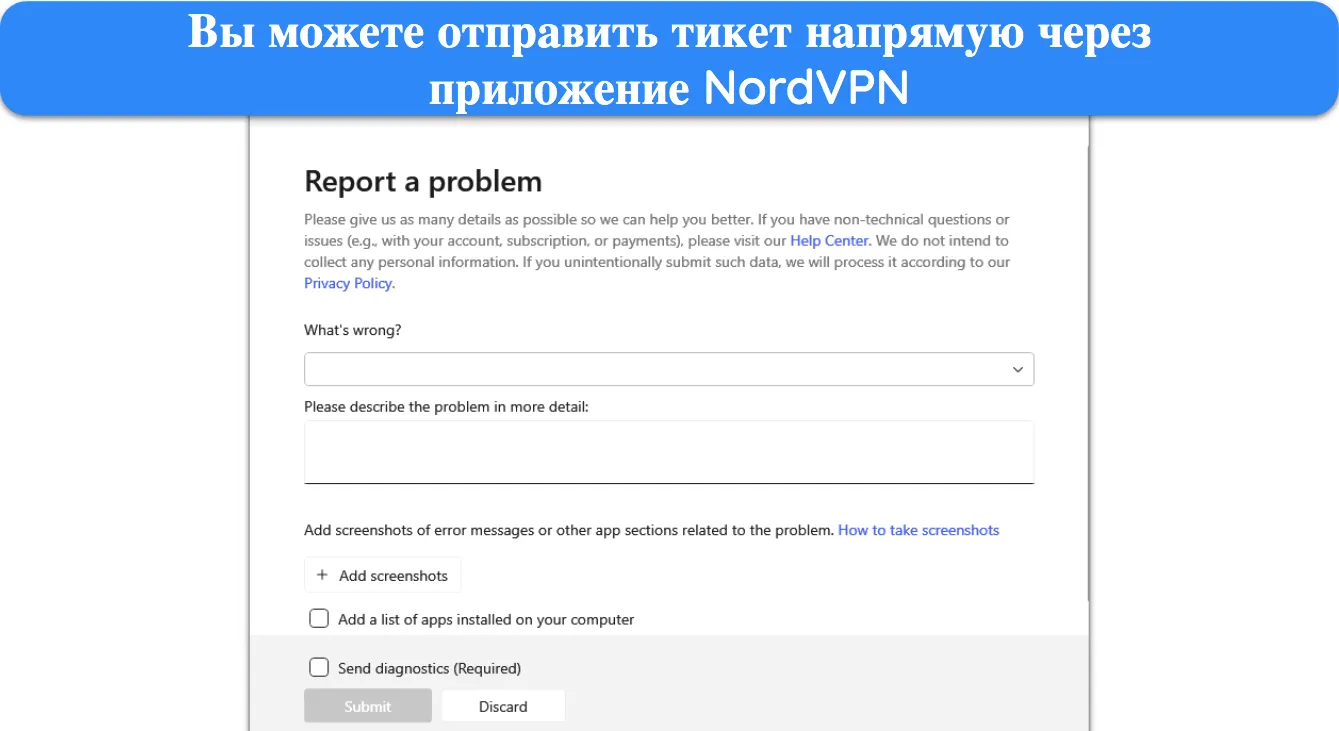Open the Help Center link
This screenshot has width=1339, height=731.
pos(829,240)
